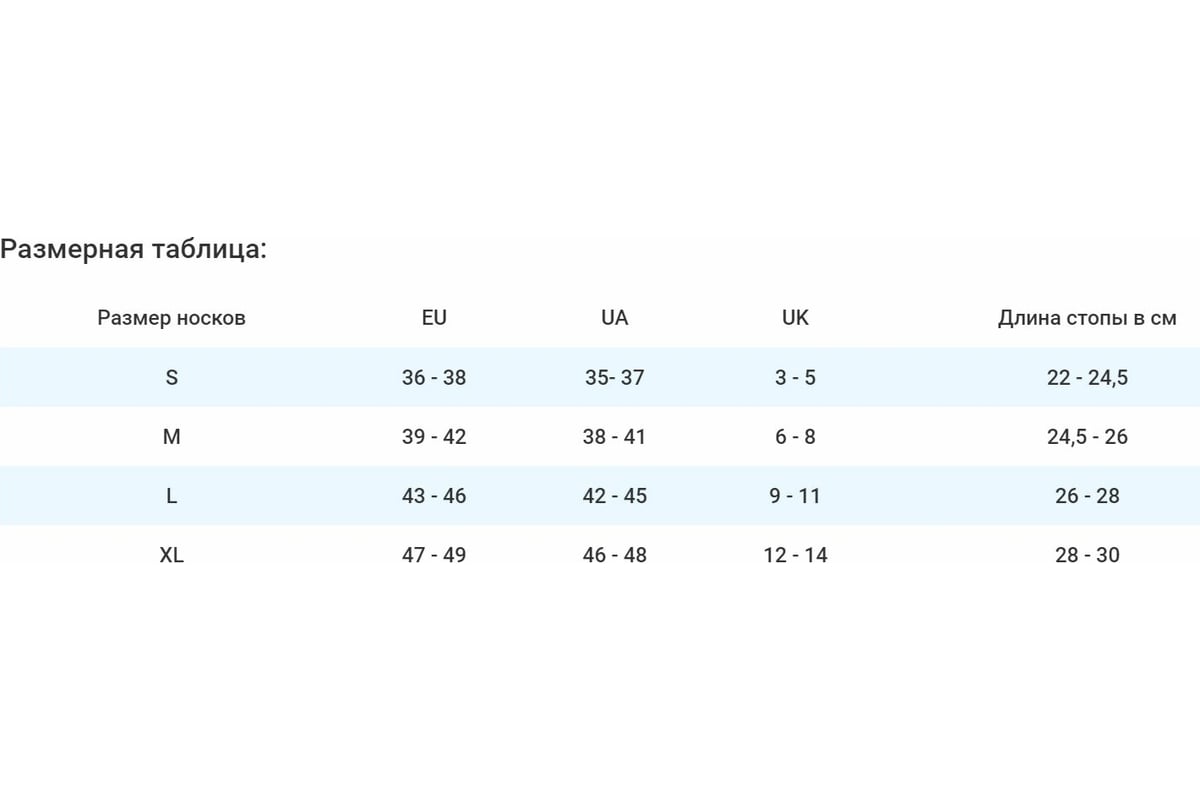Click the EU column header
The image size is (1200, 800).
point(434,318)
